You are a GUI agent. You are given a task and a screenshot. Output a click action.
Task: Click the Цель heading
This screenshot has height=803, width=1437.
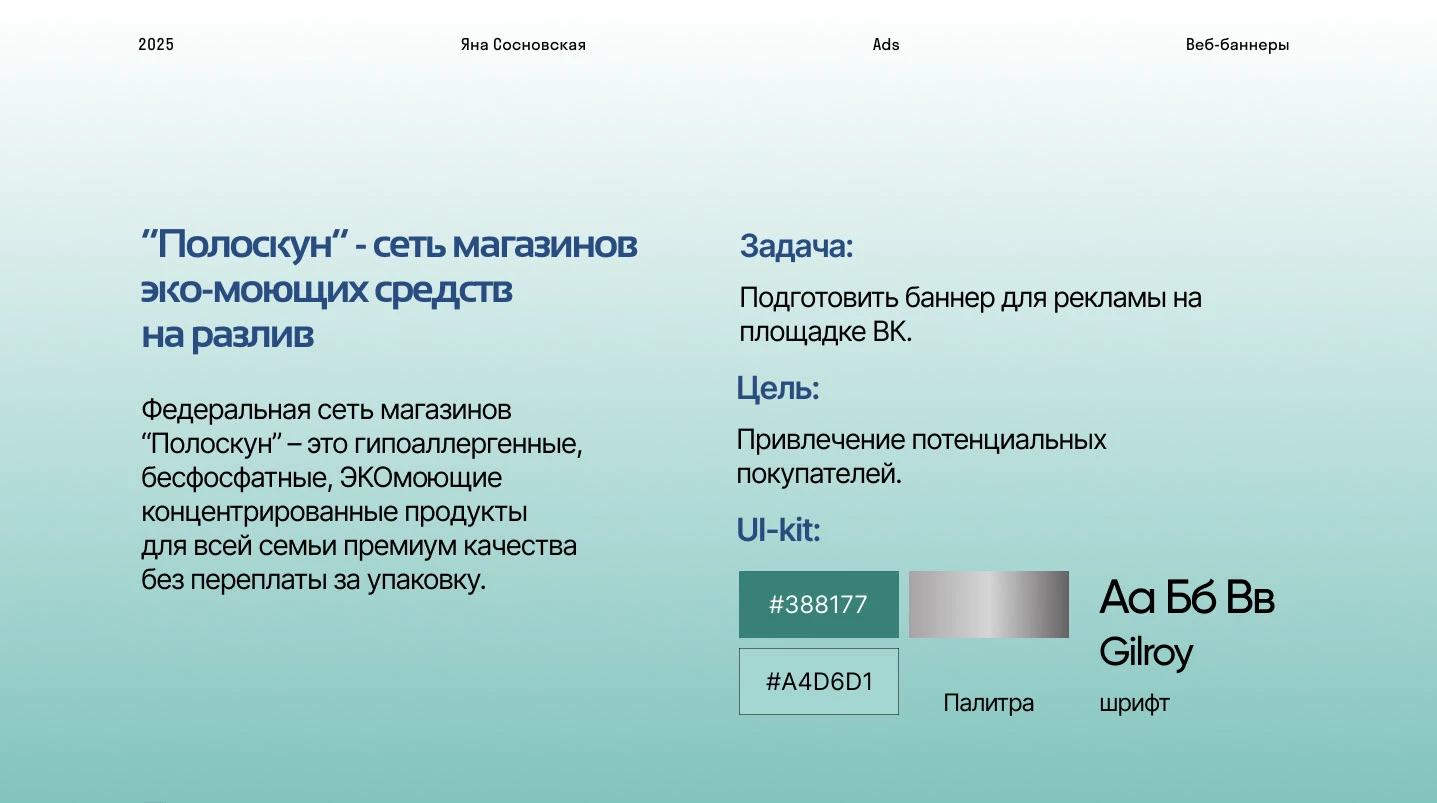(779, 390)
